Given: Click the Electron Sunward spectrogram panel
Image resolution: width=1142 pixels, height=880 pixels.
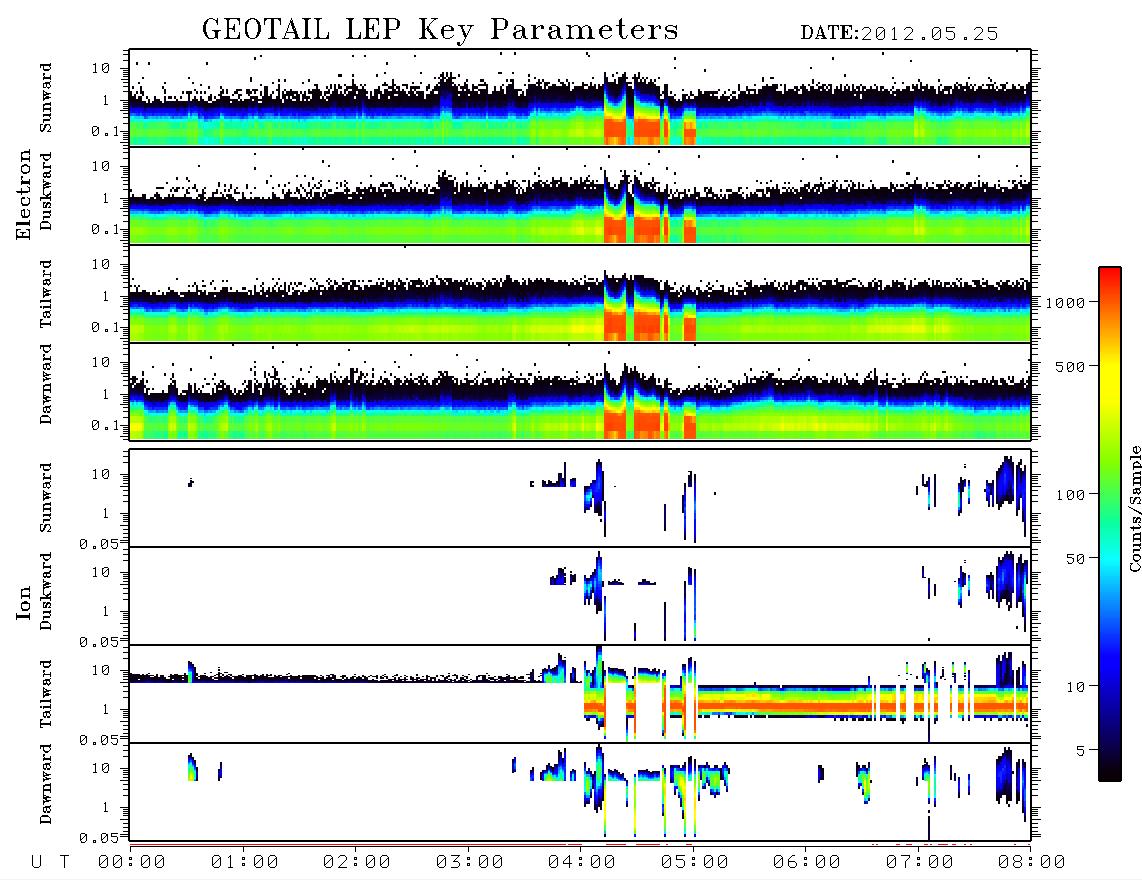Looking at the screenshot, I should (580, 98).
